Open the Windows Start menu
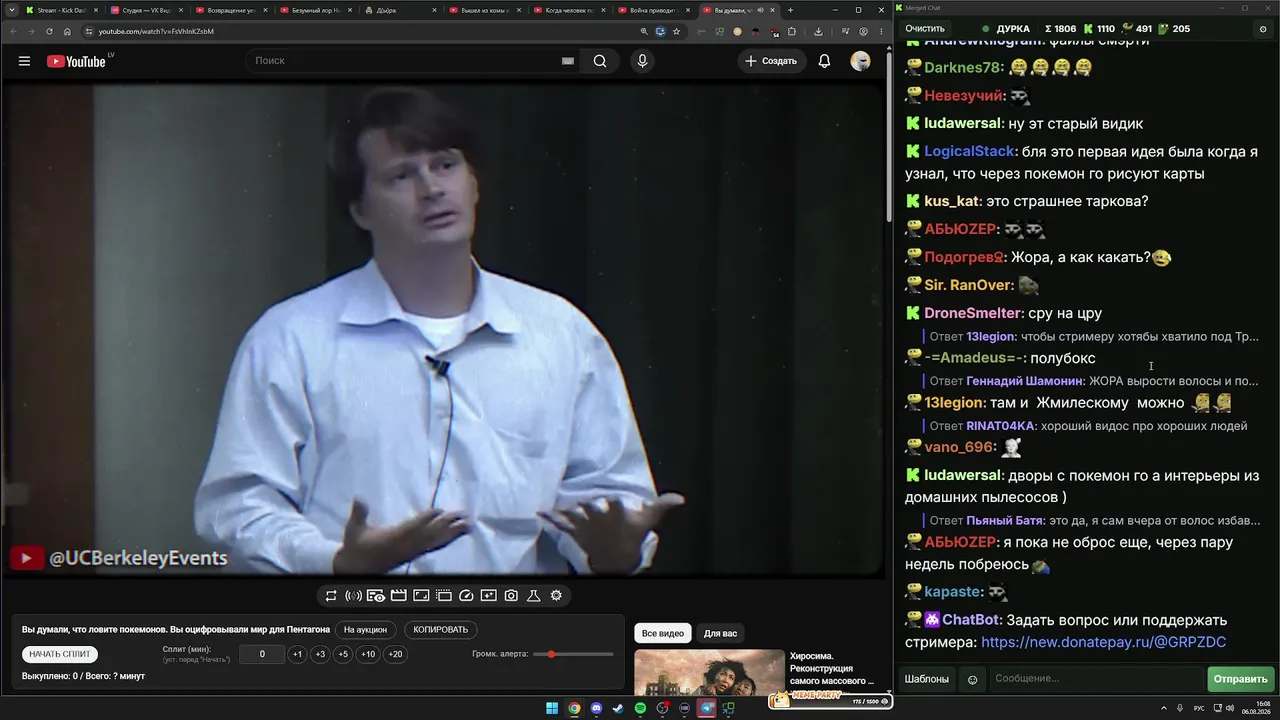 [552, 709]
